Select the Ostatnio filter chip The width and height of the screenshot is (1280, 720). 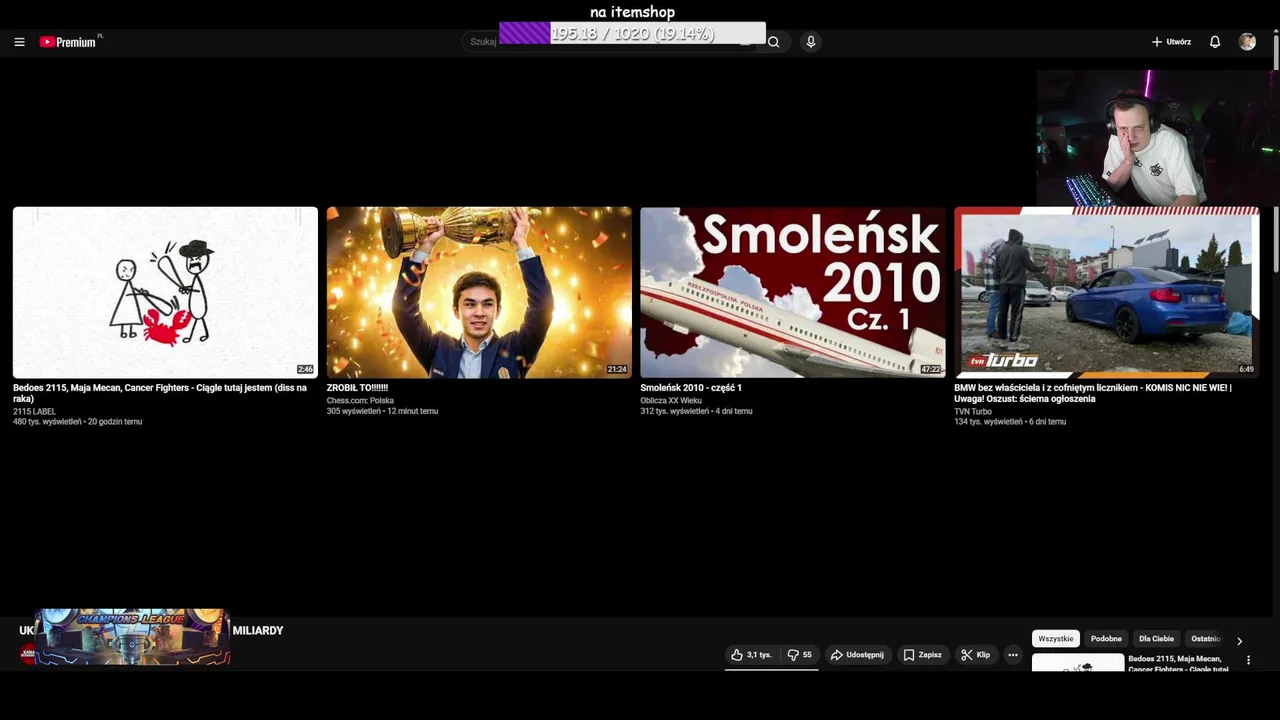(x=1206, y=639)
